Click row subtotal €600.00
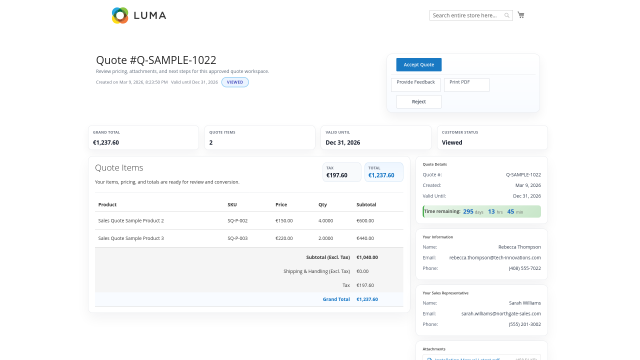 (365, 221)
